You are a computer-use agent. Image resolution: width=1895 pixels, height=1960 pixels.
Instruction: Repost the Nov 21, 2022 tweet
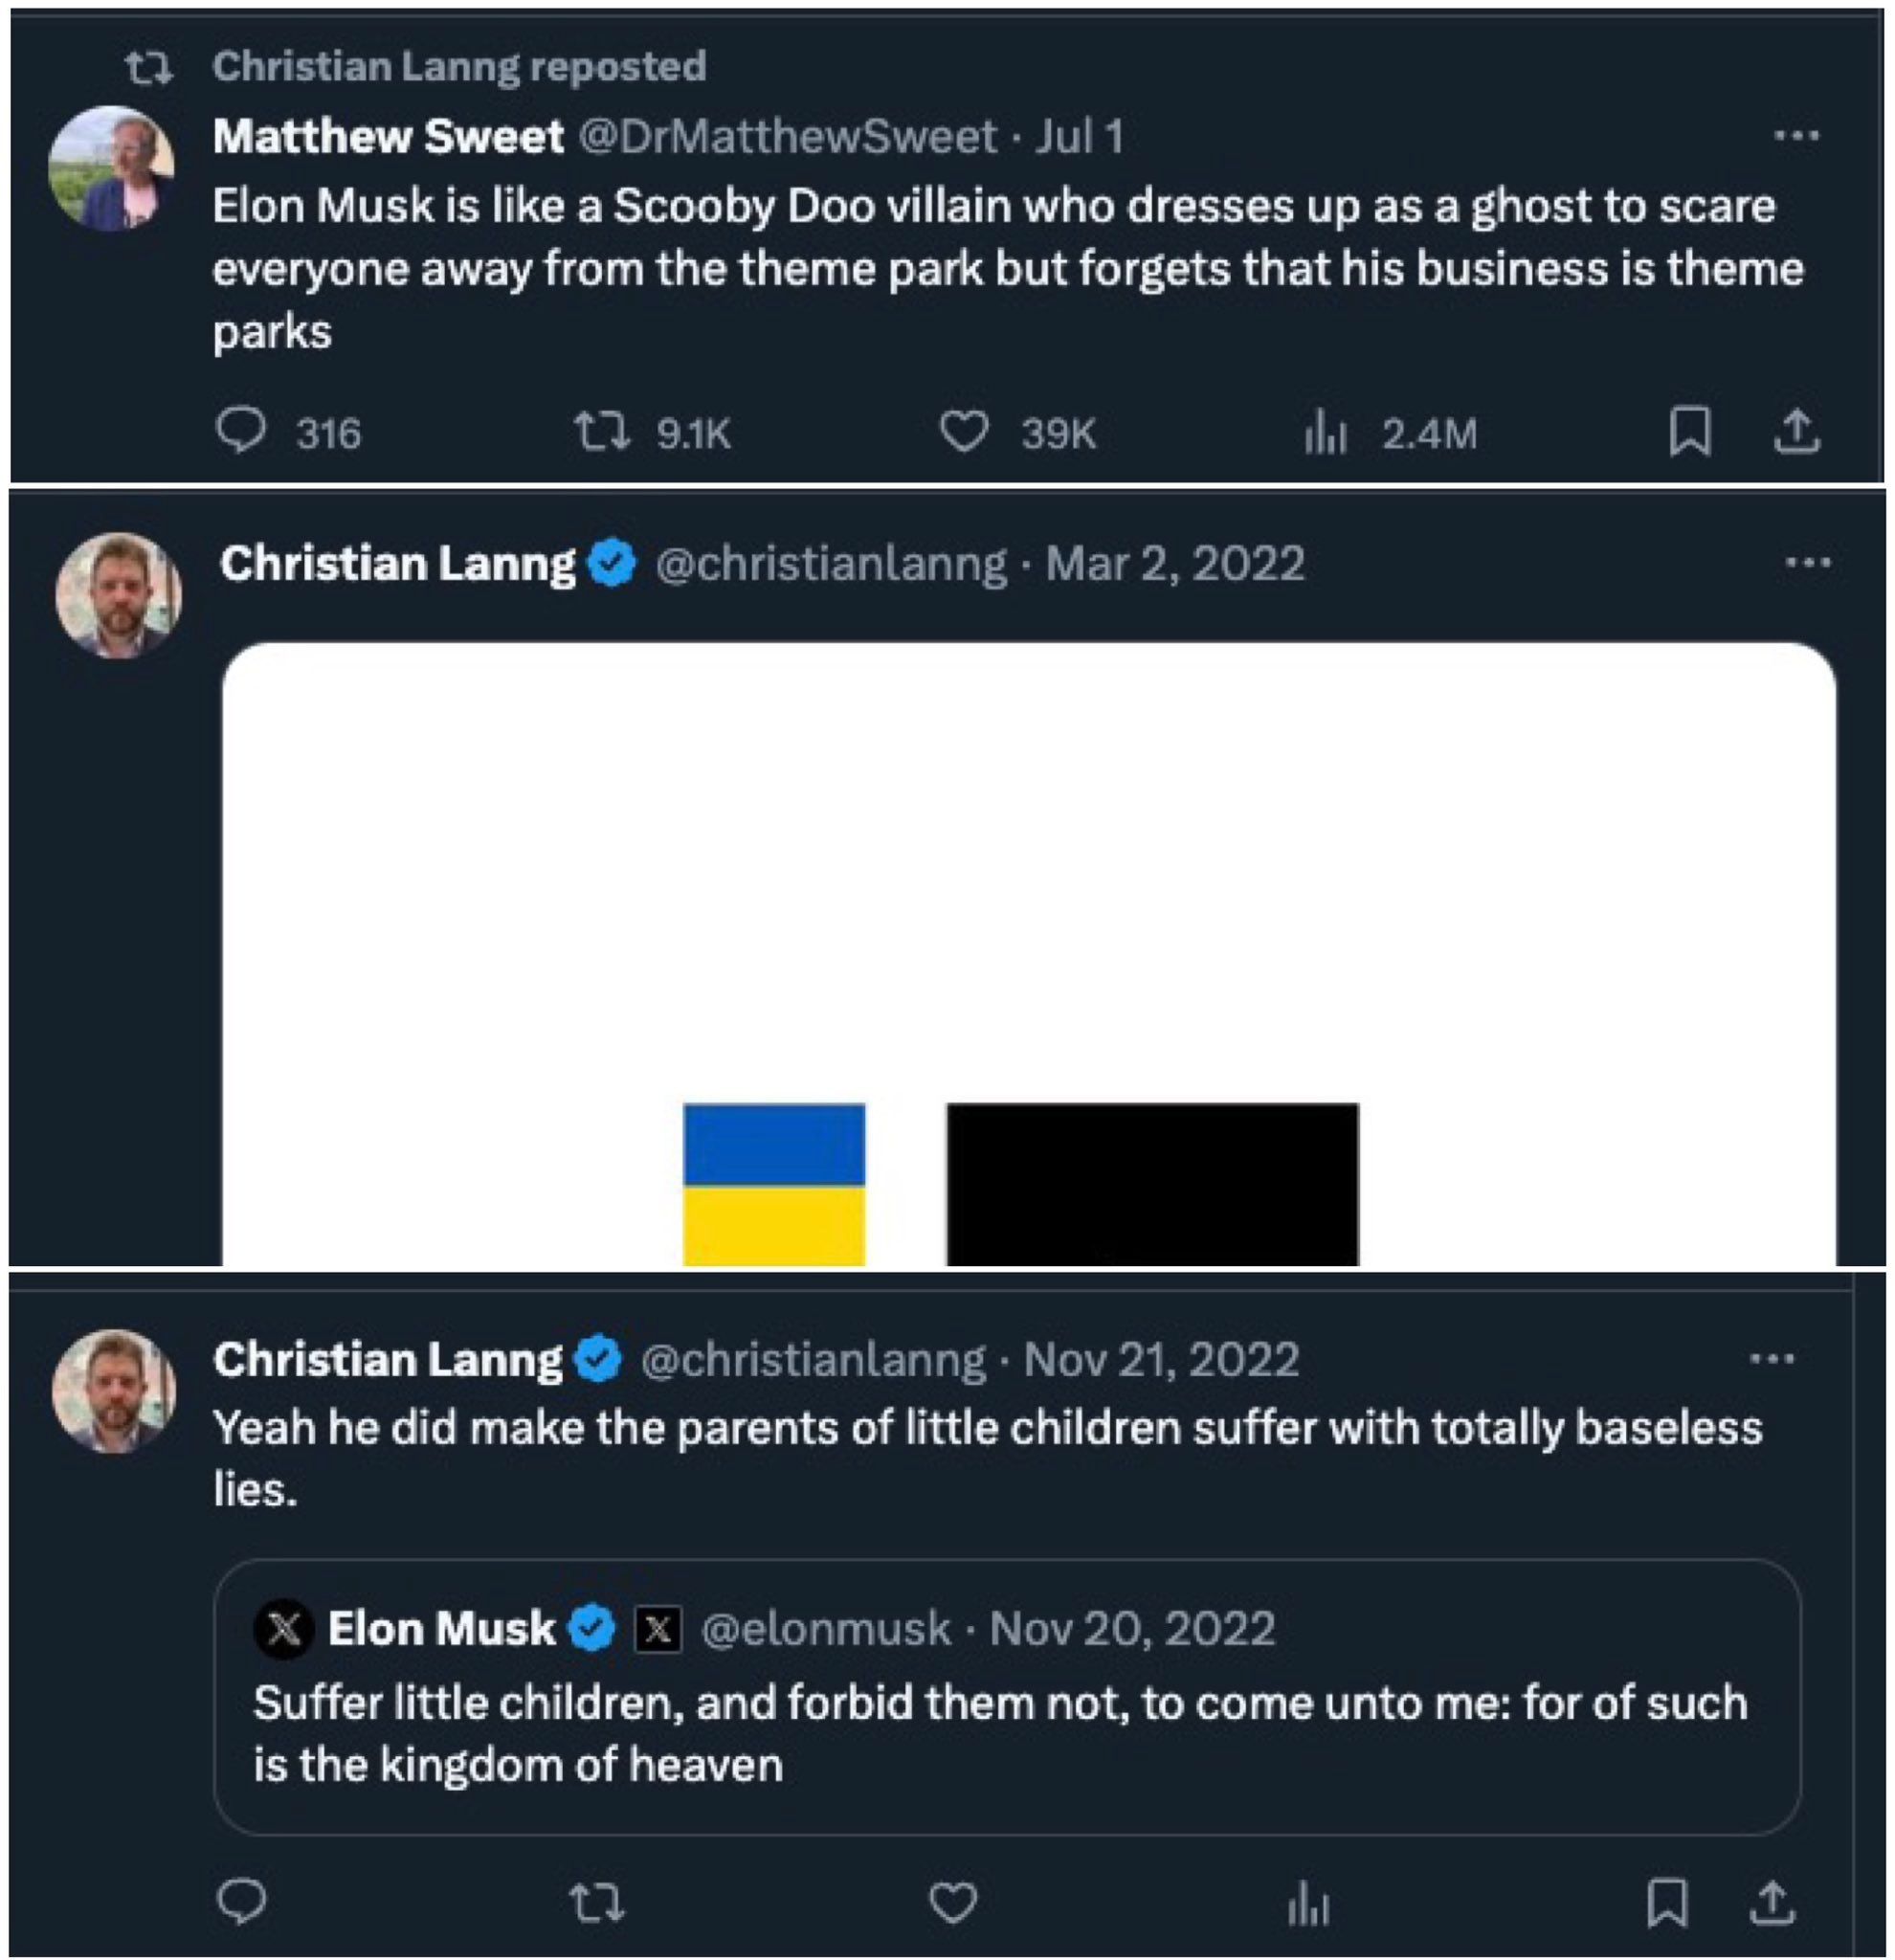pos(597,1901)
